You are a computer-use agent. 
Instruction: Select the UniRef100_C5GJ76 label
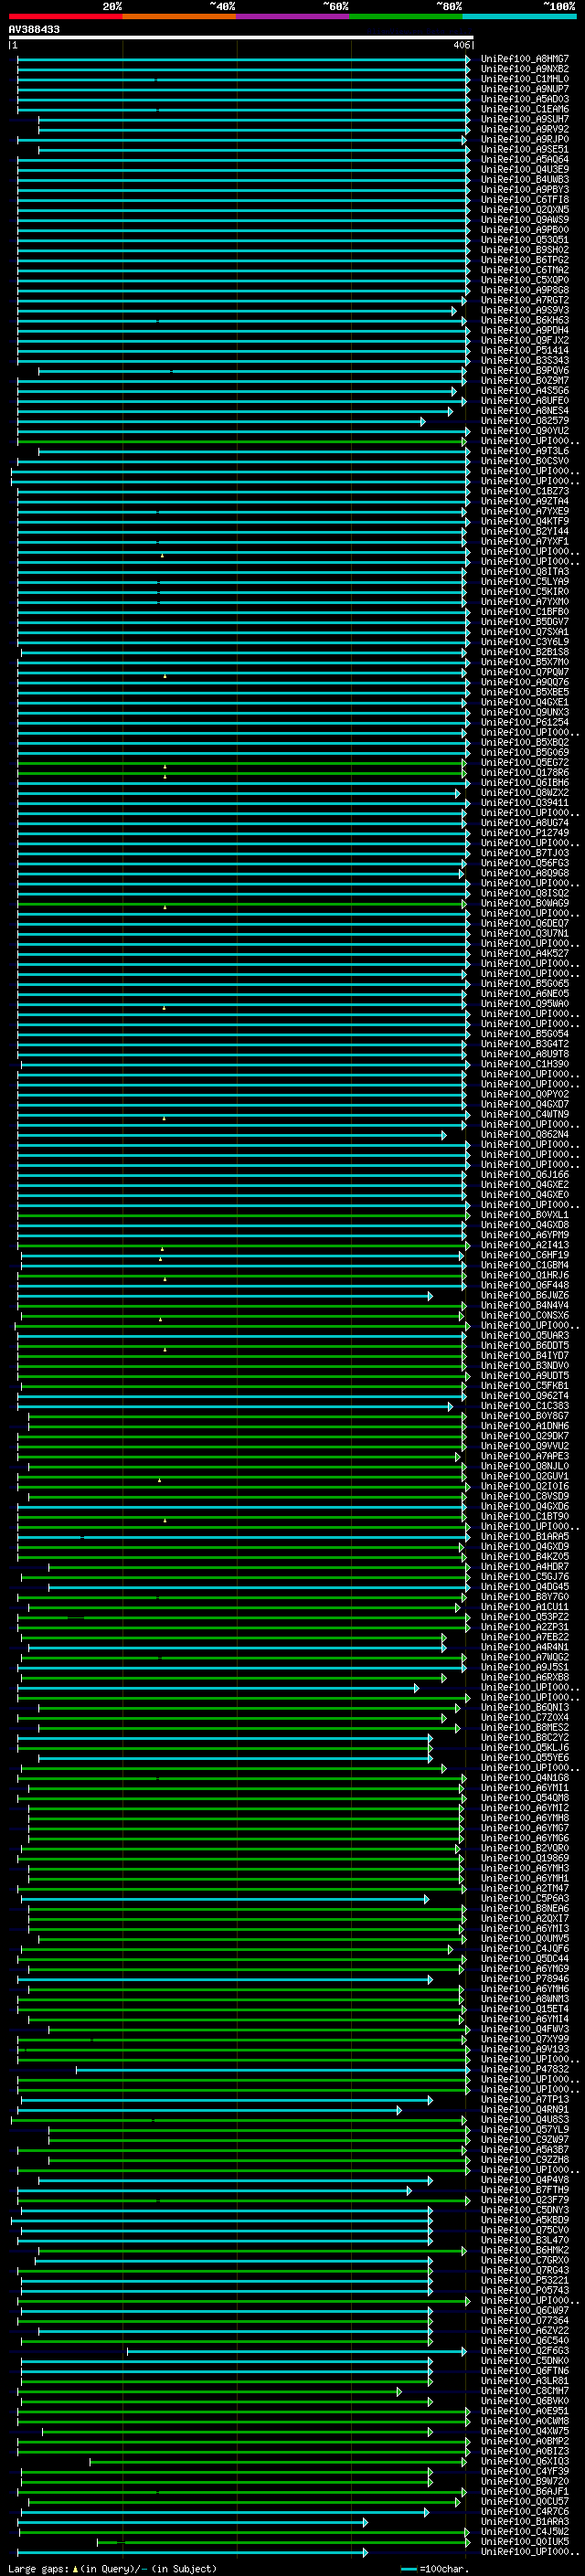tap(525, 1577)
